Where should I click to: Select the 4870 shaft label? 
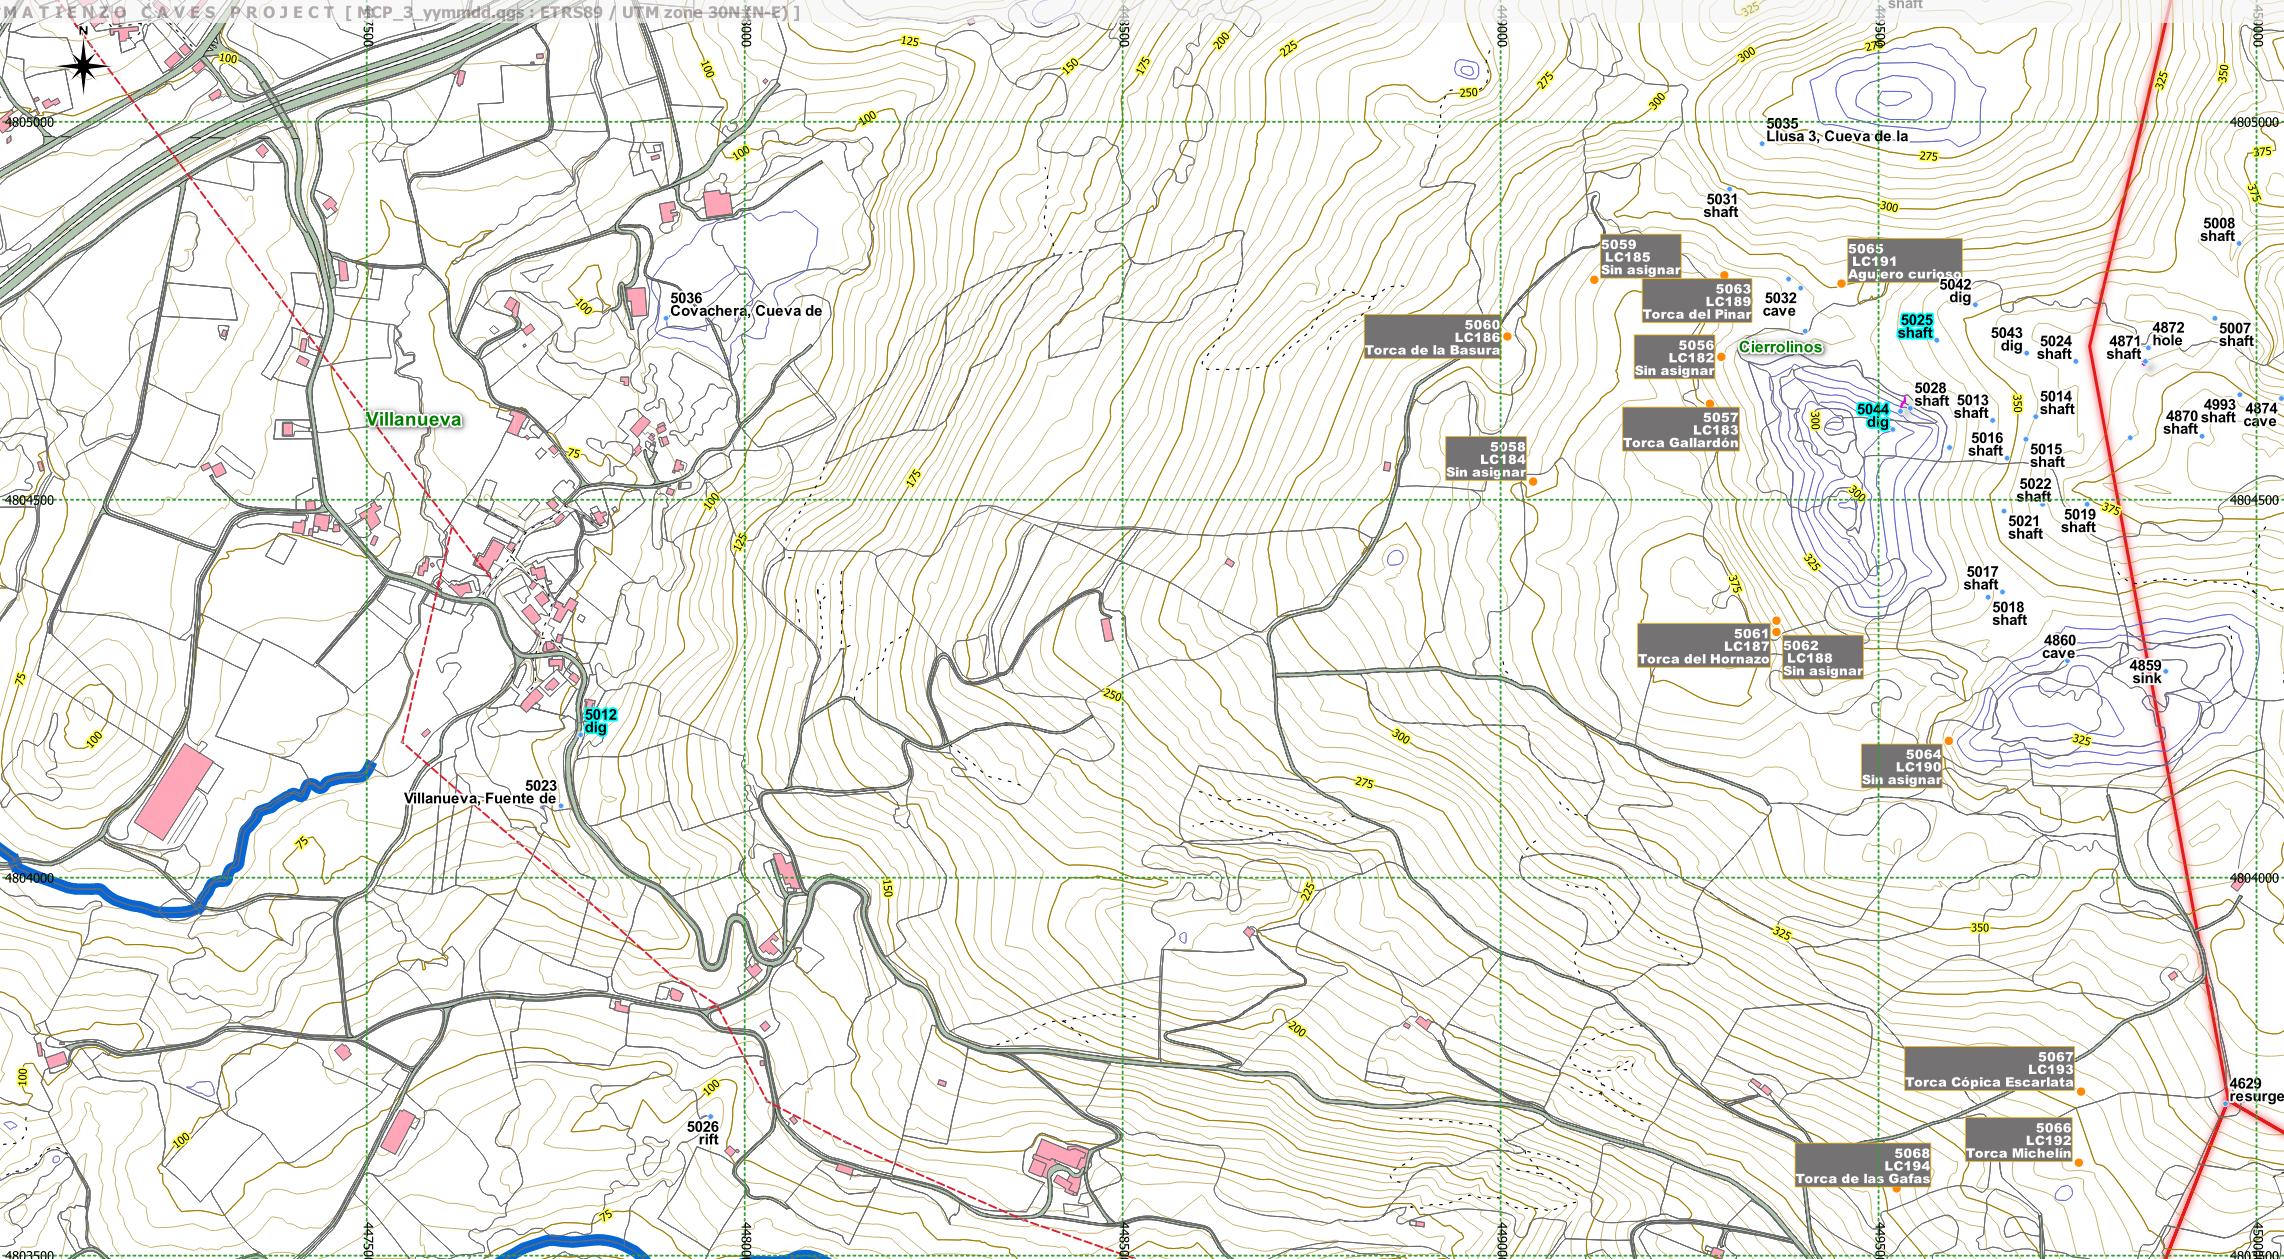click(2182, 422)
